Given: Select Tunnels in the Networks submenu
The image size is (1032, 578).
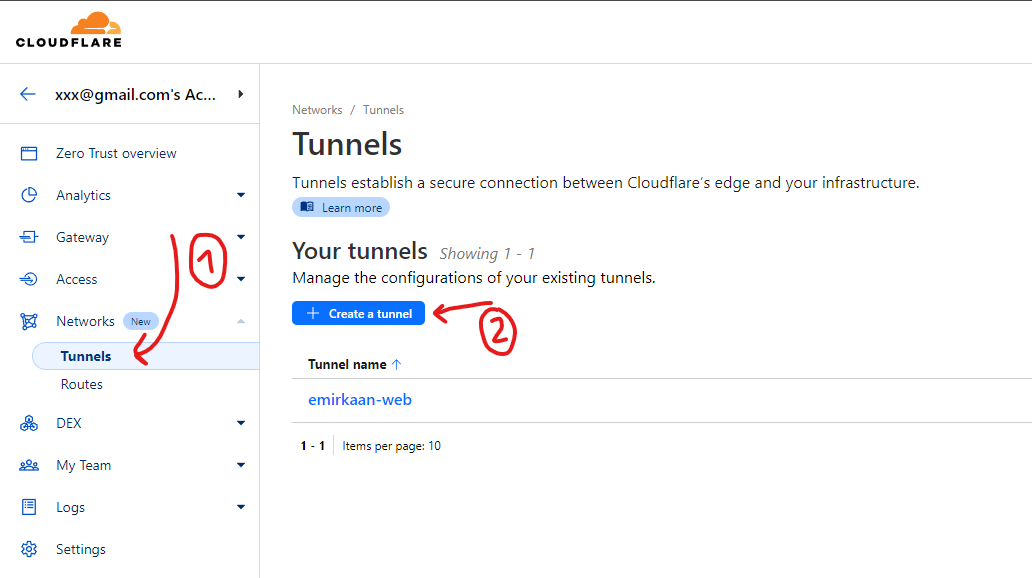Looking at the screenshot, I should pyautogui.click(x=86, y=356).
